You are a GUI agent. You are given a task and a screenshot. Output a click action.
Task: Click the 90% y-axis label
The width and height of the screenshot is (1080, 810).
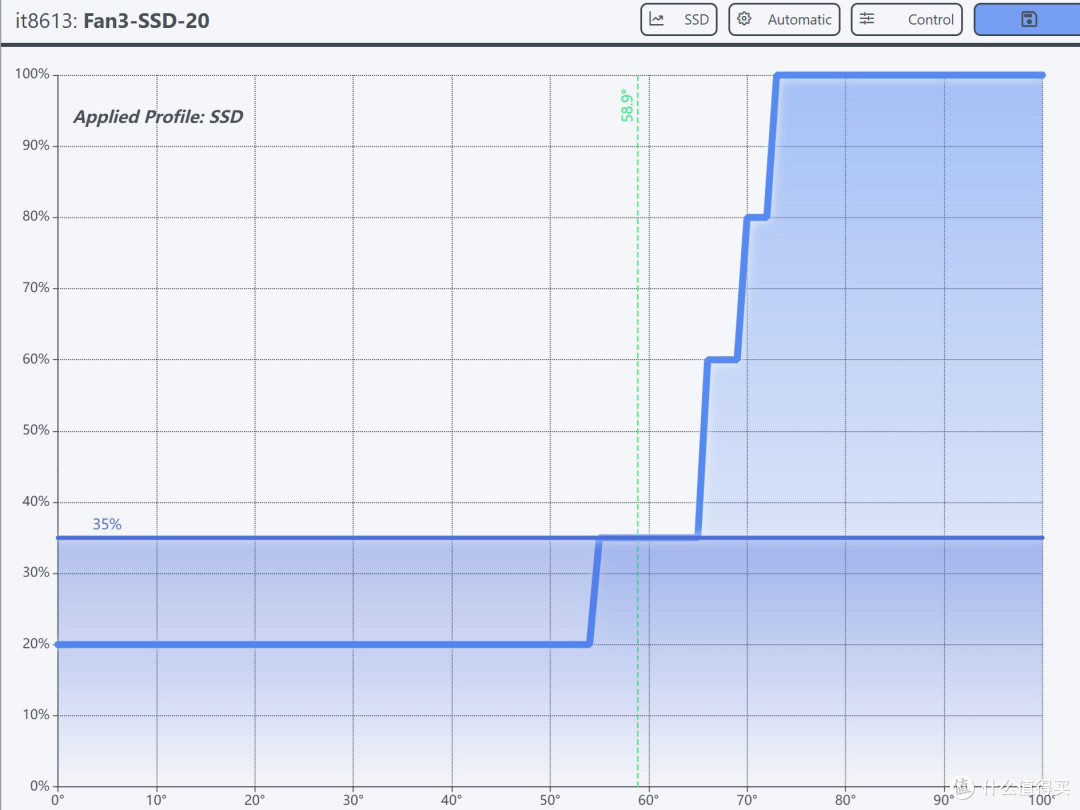36,145
